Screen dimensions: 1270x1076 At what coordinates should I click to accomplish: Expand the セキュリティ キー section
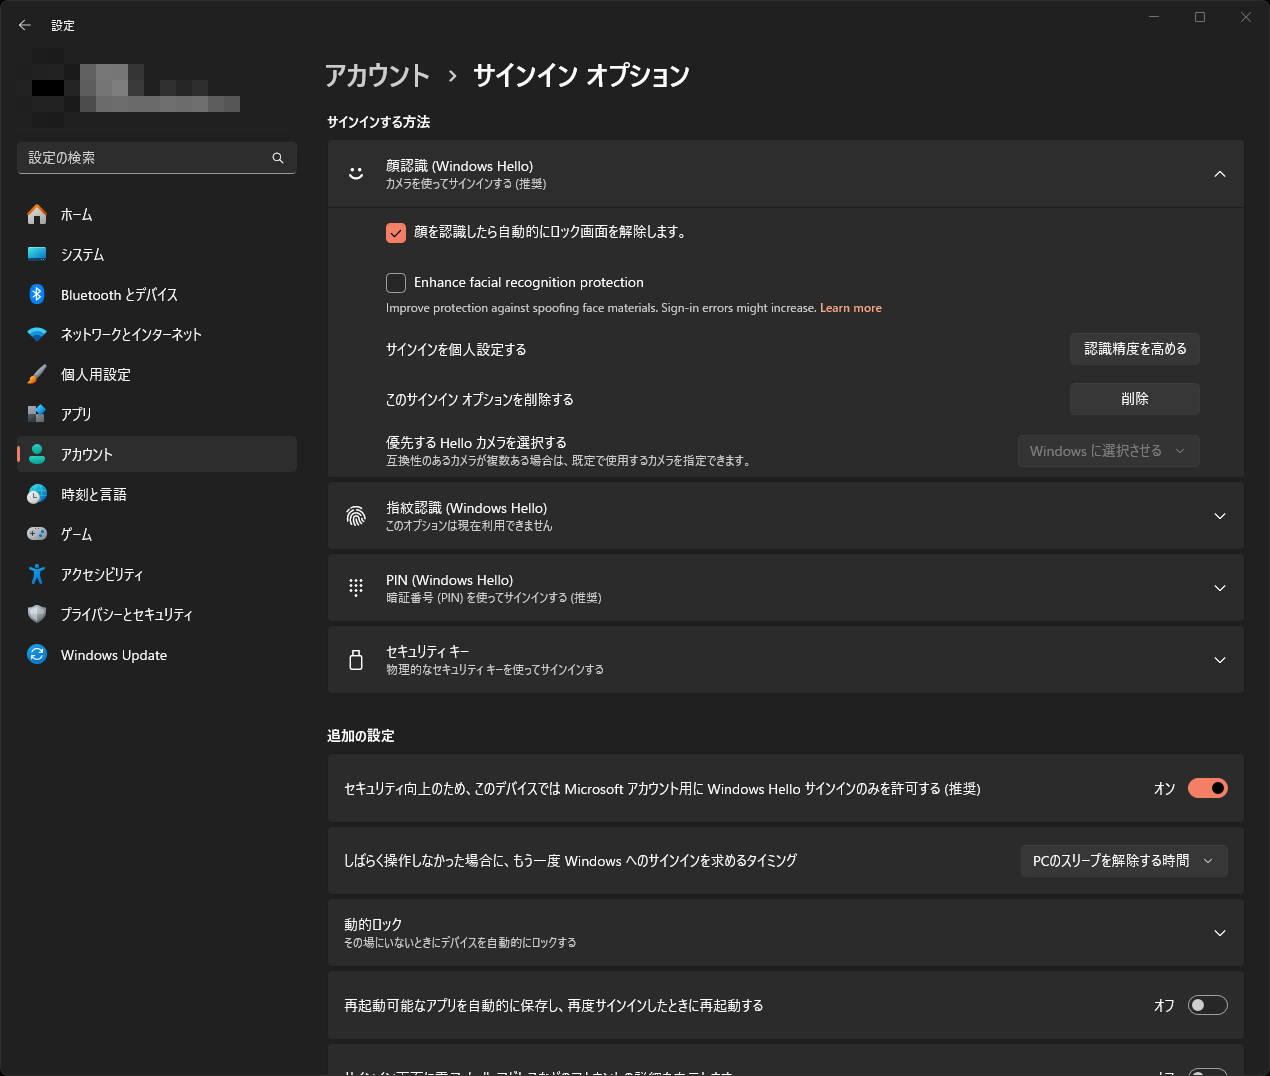click(x=1220, y=660)
